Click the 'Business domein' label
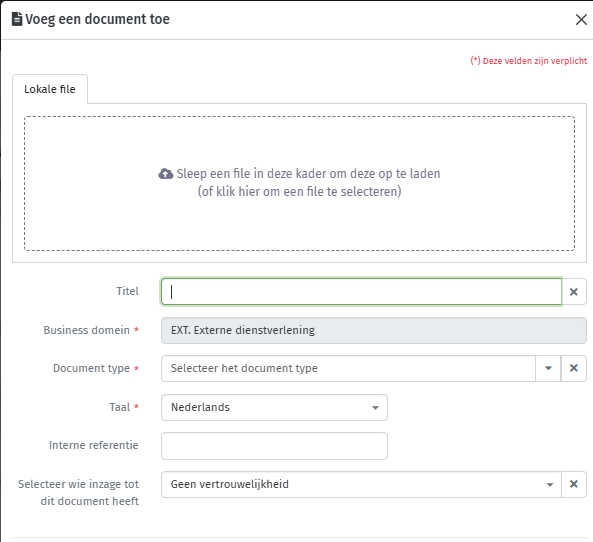 click(86, 330)
